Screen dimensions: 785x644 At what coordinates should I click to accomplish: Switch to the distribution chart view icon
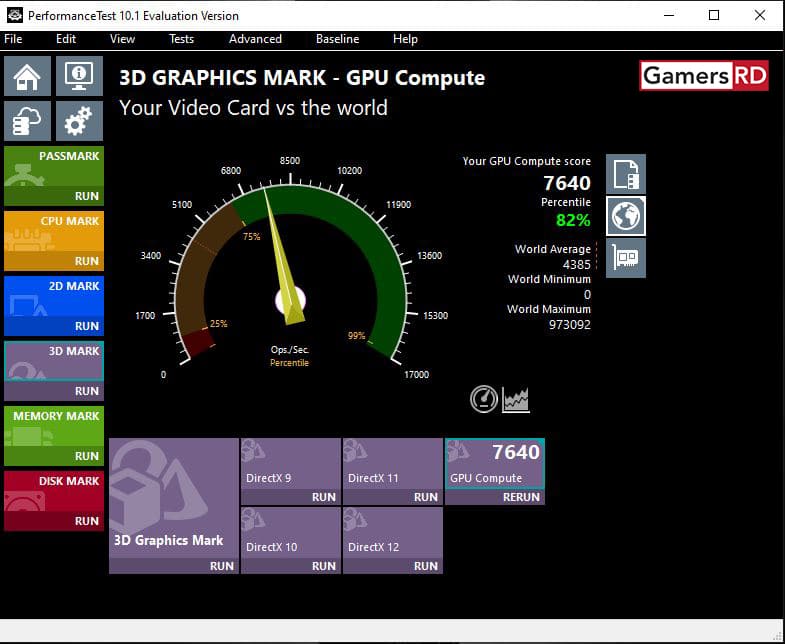(x=516, y=399)
